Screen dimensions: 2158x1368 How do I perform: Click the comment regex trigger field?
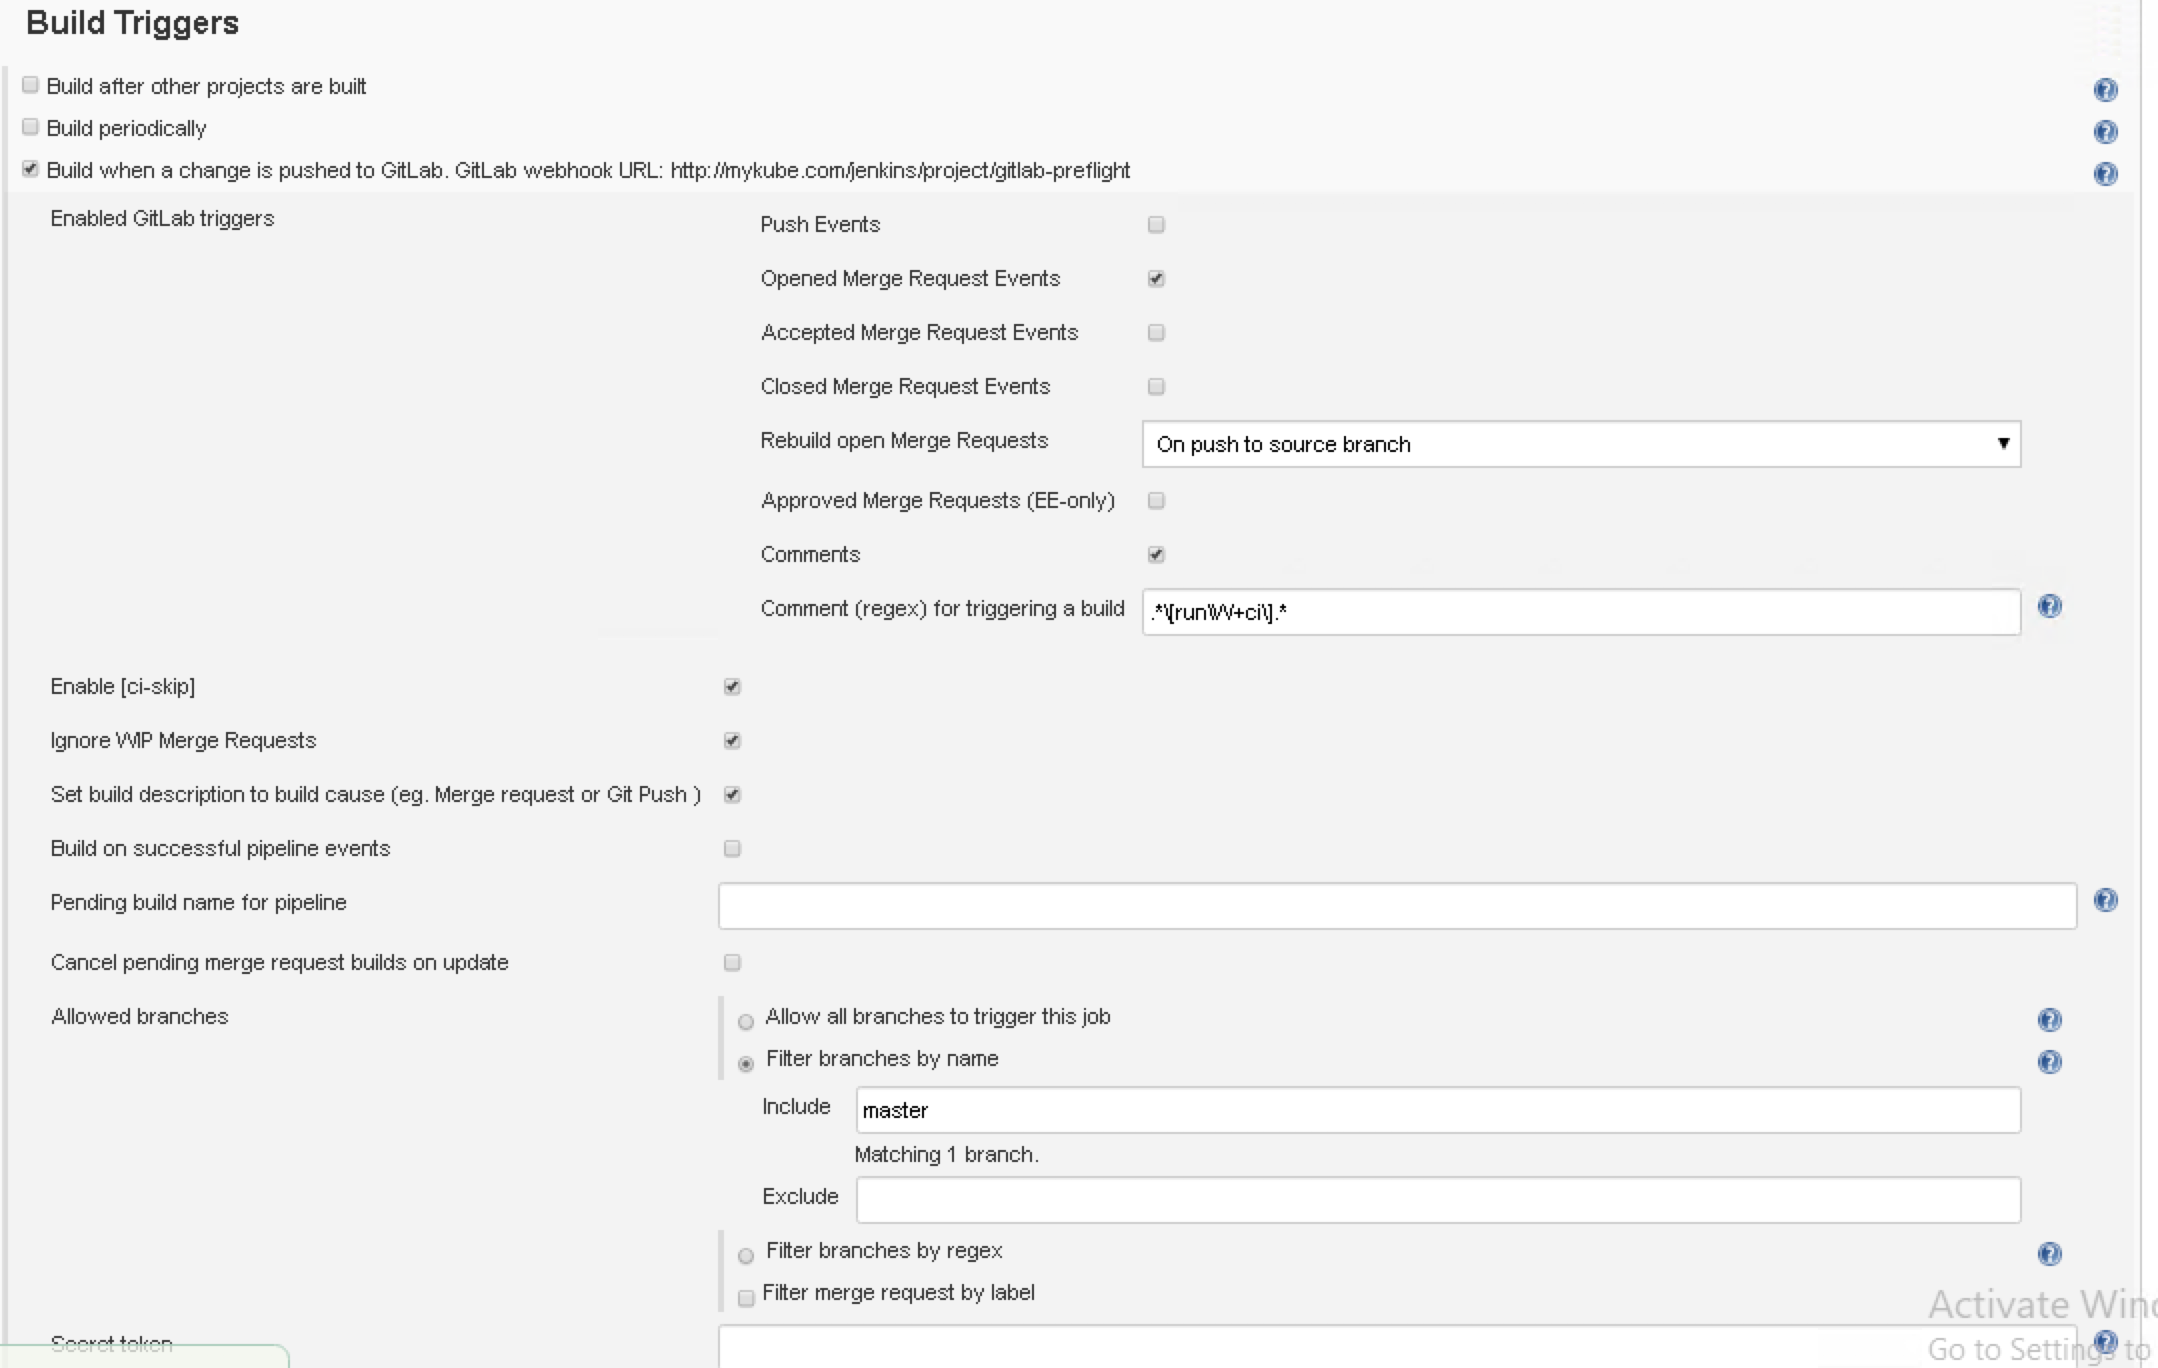click(1580, 612)
